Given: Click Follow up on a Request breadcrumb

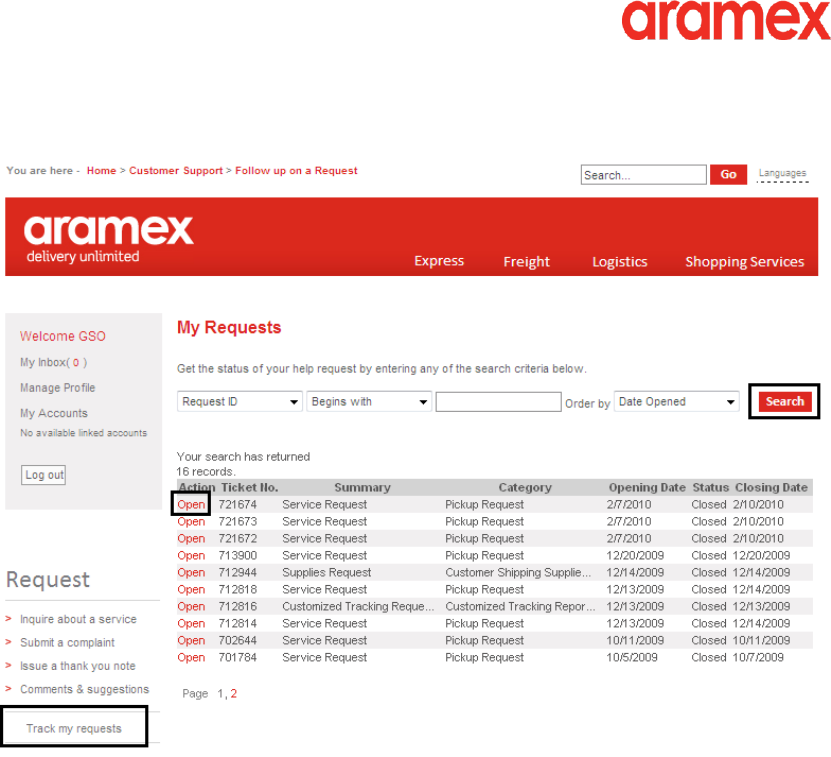Looking at the screenshot, I should pyautogui.click(x=296, y=171).
